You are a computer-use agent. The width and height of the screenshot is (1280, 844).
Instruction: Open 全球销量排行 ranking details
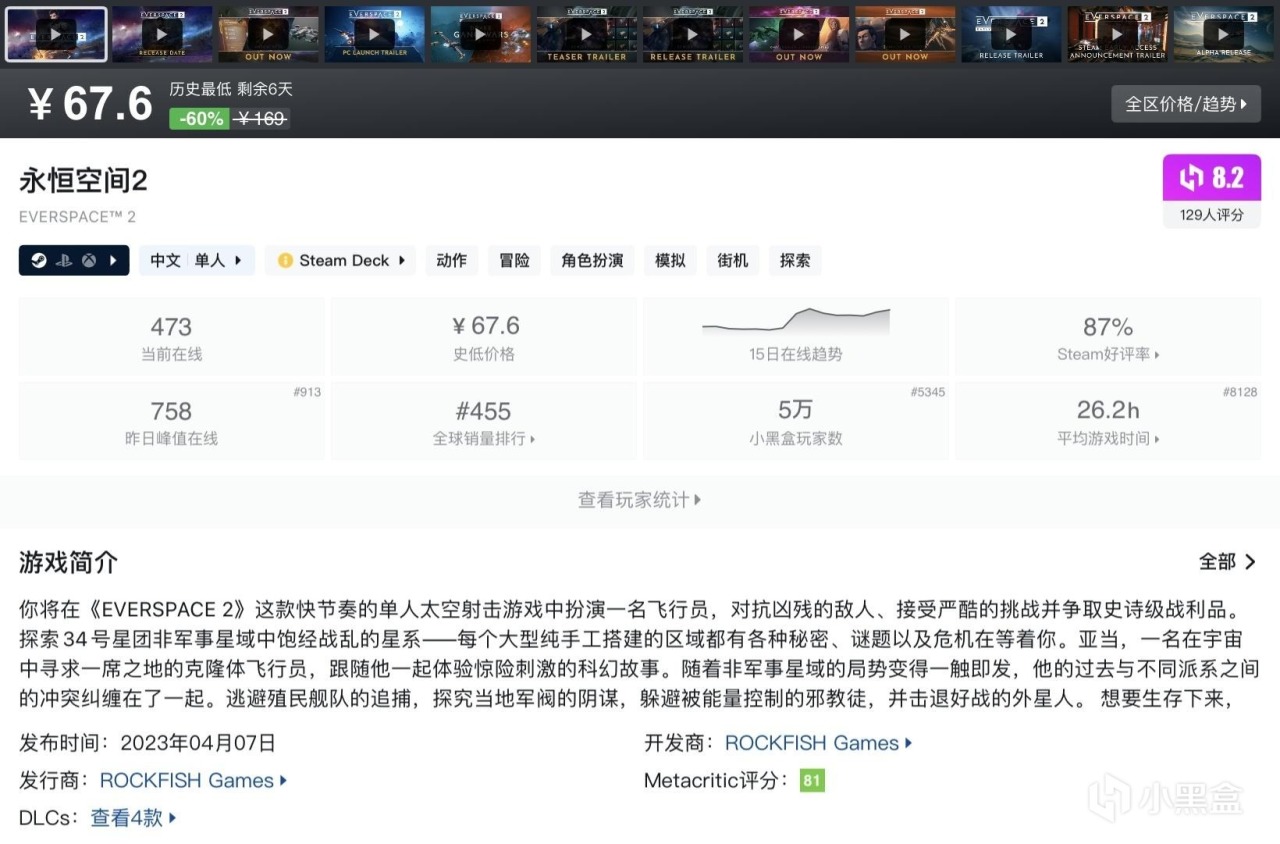(484, 438)
